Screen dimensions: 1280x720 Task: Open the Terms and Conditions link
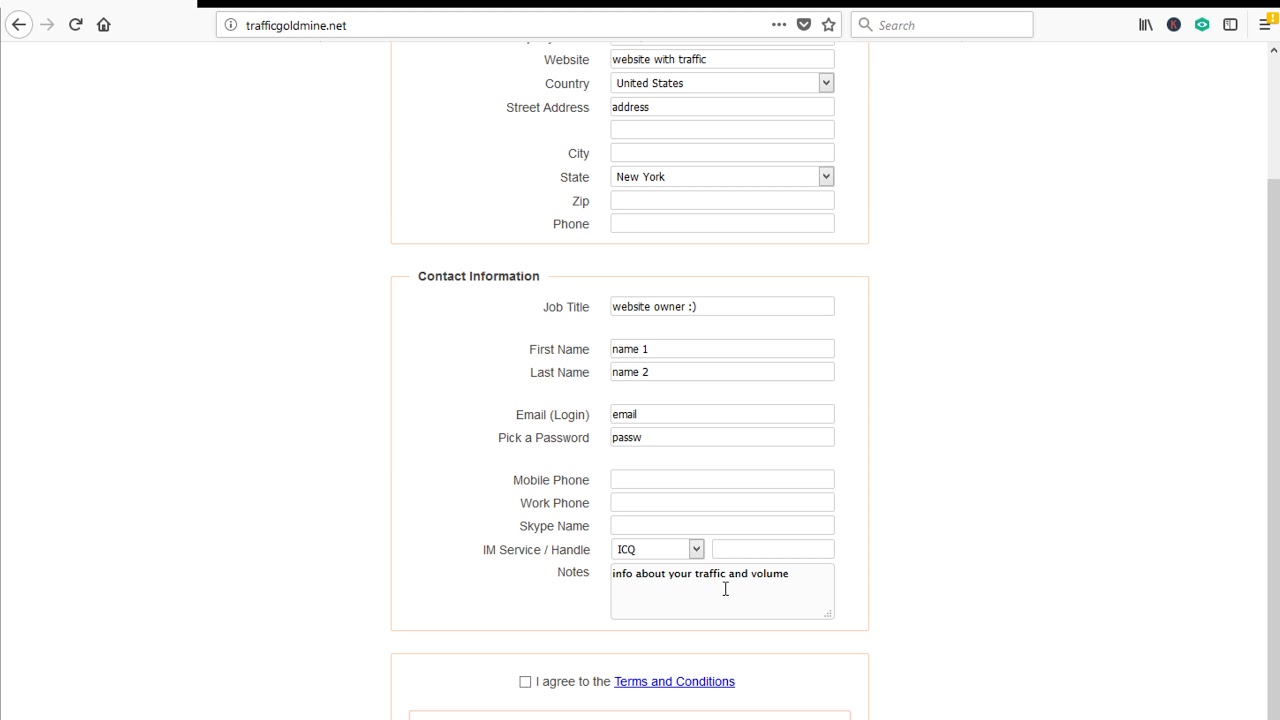[x=674, y=682]
